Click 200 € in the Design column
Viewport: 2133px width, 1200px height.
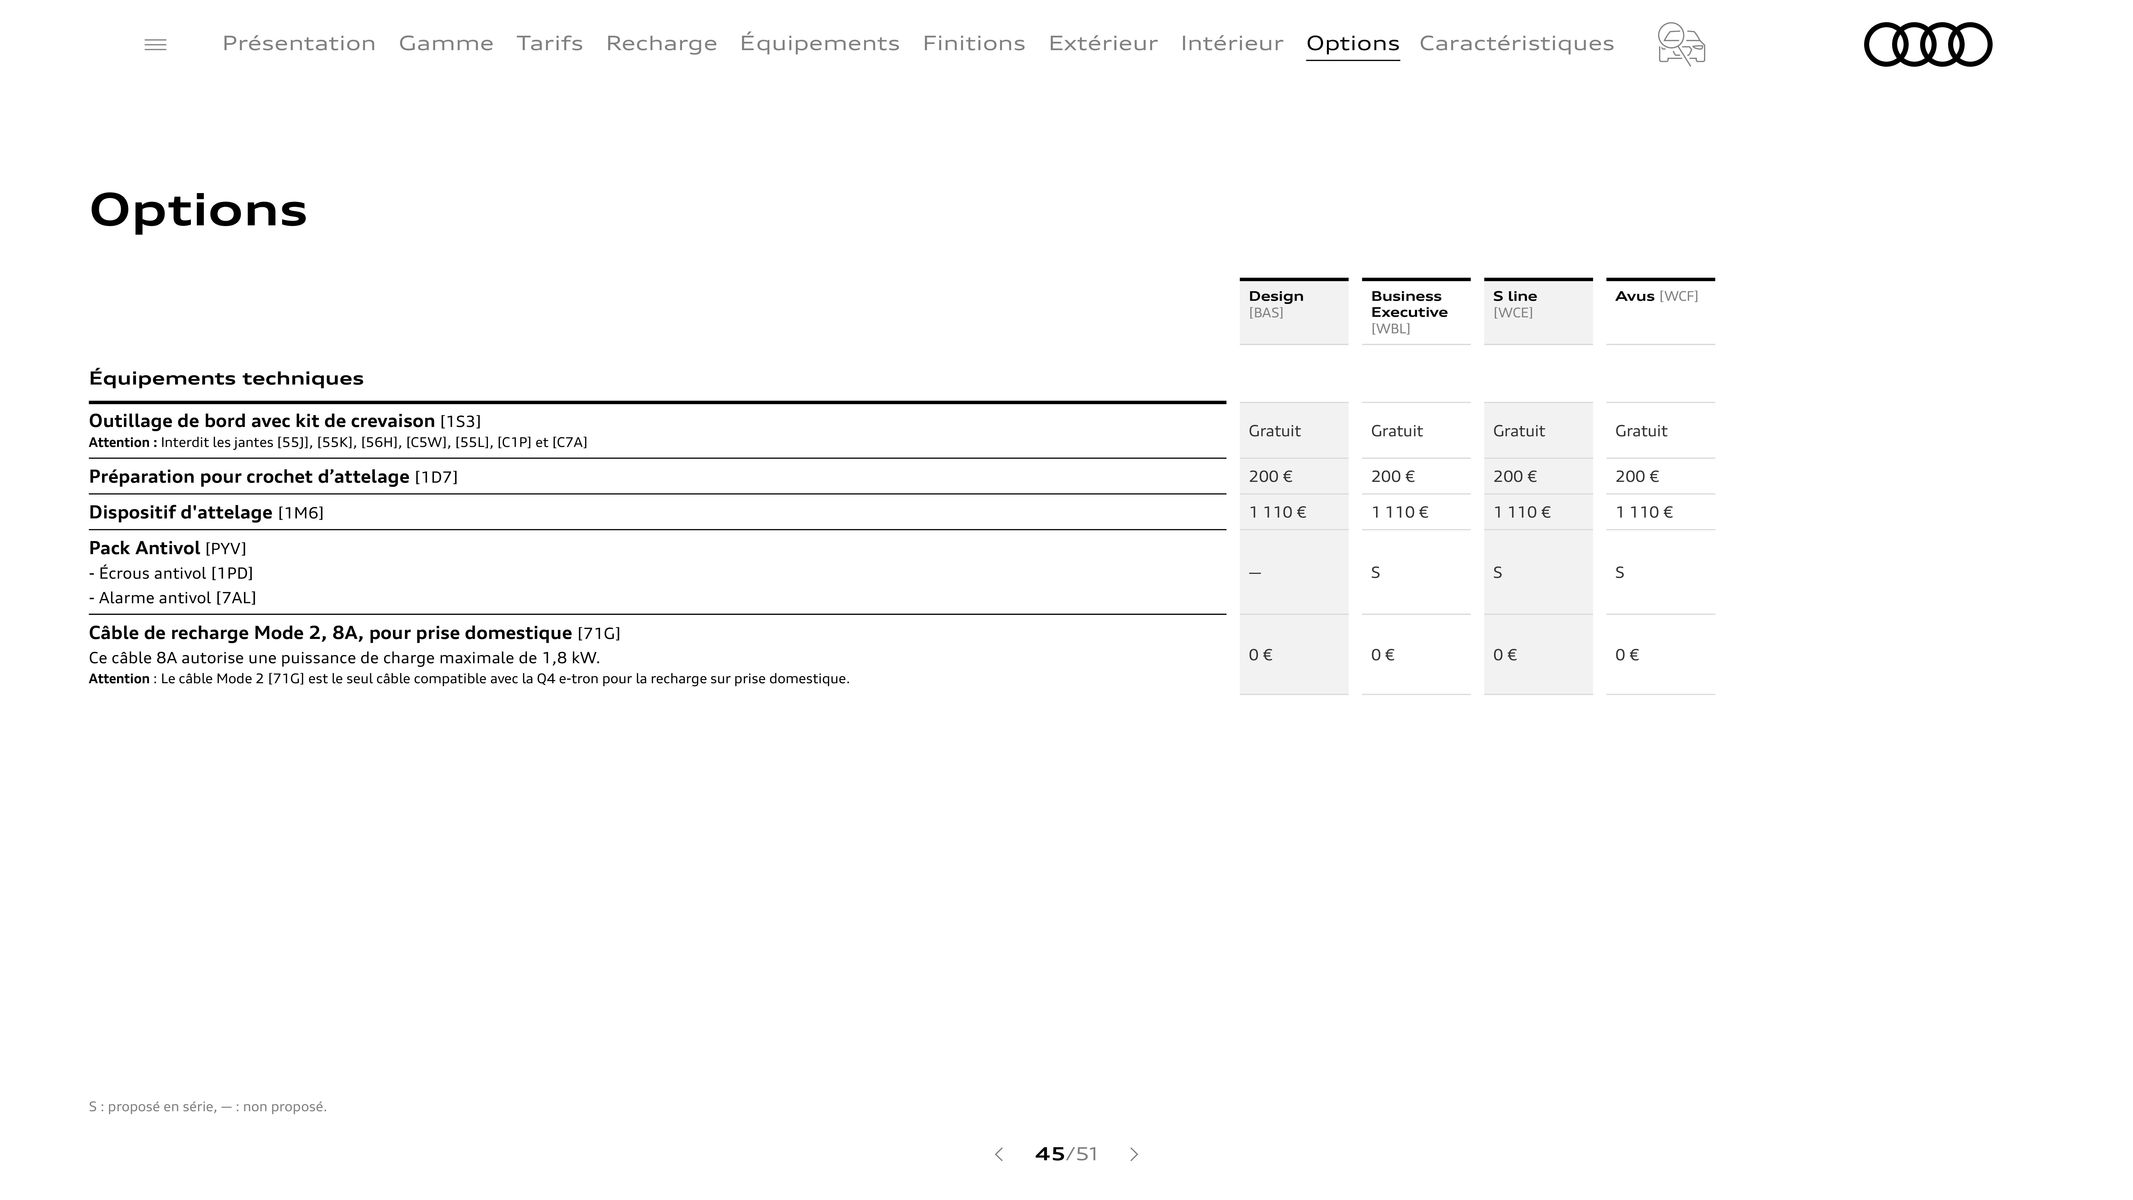point(1270,477)
